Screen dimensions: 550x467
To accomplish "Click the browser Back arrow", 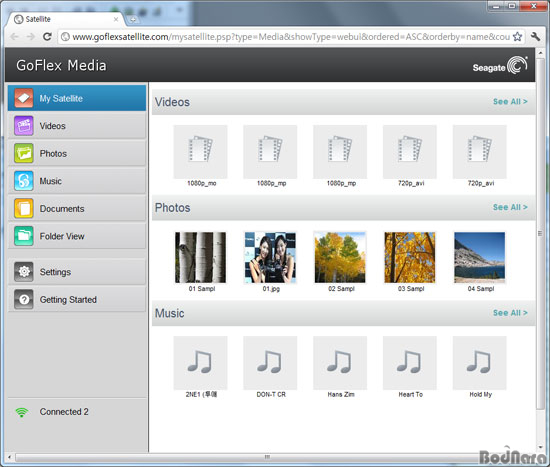I will tap(14, 36).
